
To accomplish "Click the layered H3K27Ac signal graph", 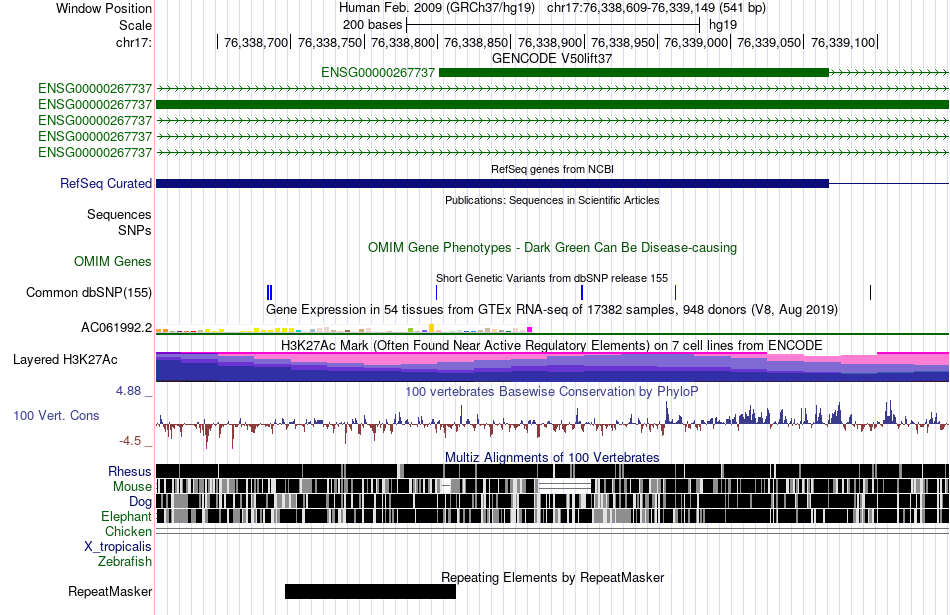I will [x=552, y=367].
